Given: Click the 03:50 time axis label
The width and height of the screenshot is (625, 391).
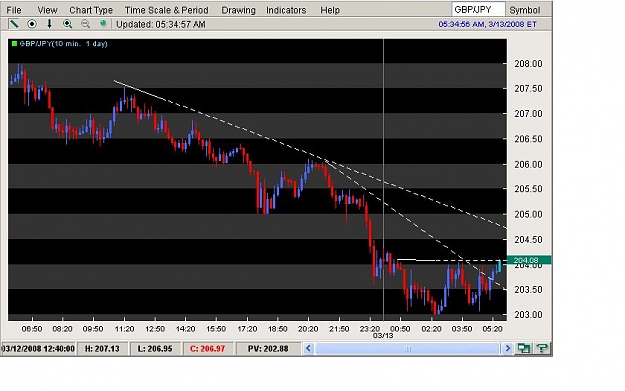Looking at the screenshot, I should (462, 329).
